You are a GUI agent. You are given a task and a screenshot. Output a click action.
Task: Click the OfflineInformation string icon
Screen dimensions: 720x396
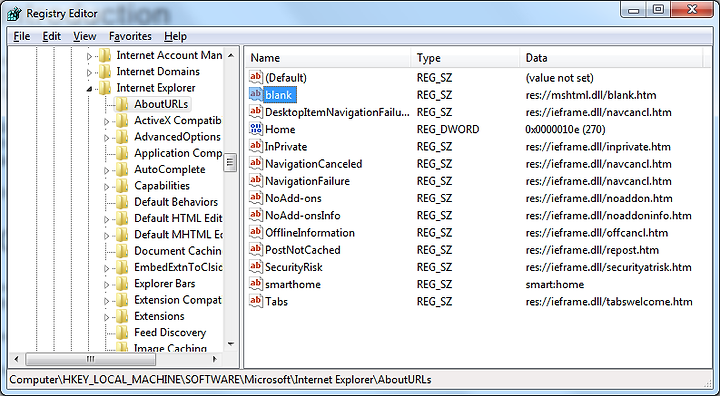click(x=255, y=232)
